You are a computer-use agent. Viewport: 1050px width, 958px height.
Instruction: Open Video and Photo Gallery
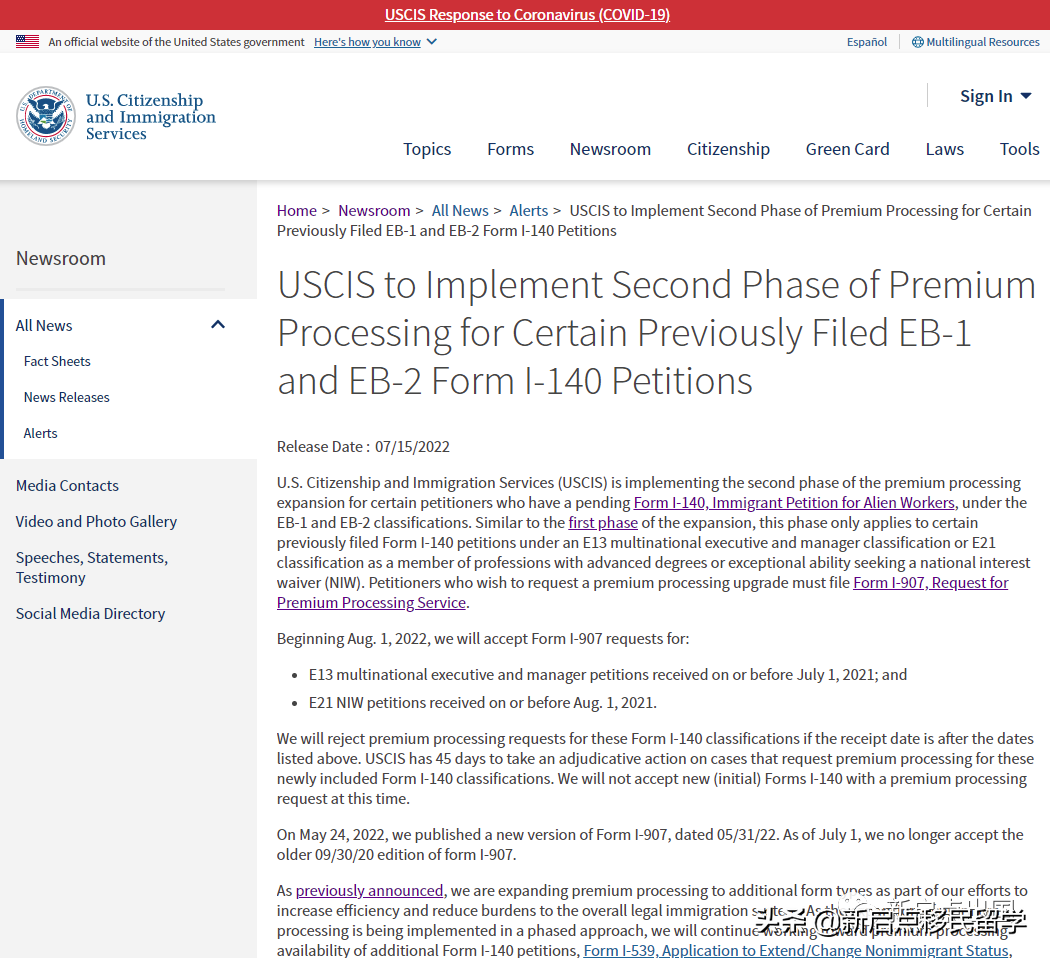point(96,522)
